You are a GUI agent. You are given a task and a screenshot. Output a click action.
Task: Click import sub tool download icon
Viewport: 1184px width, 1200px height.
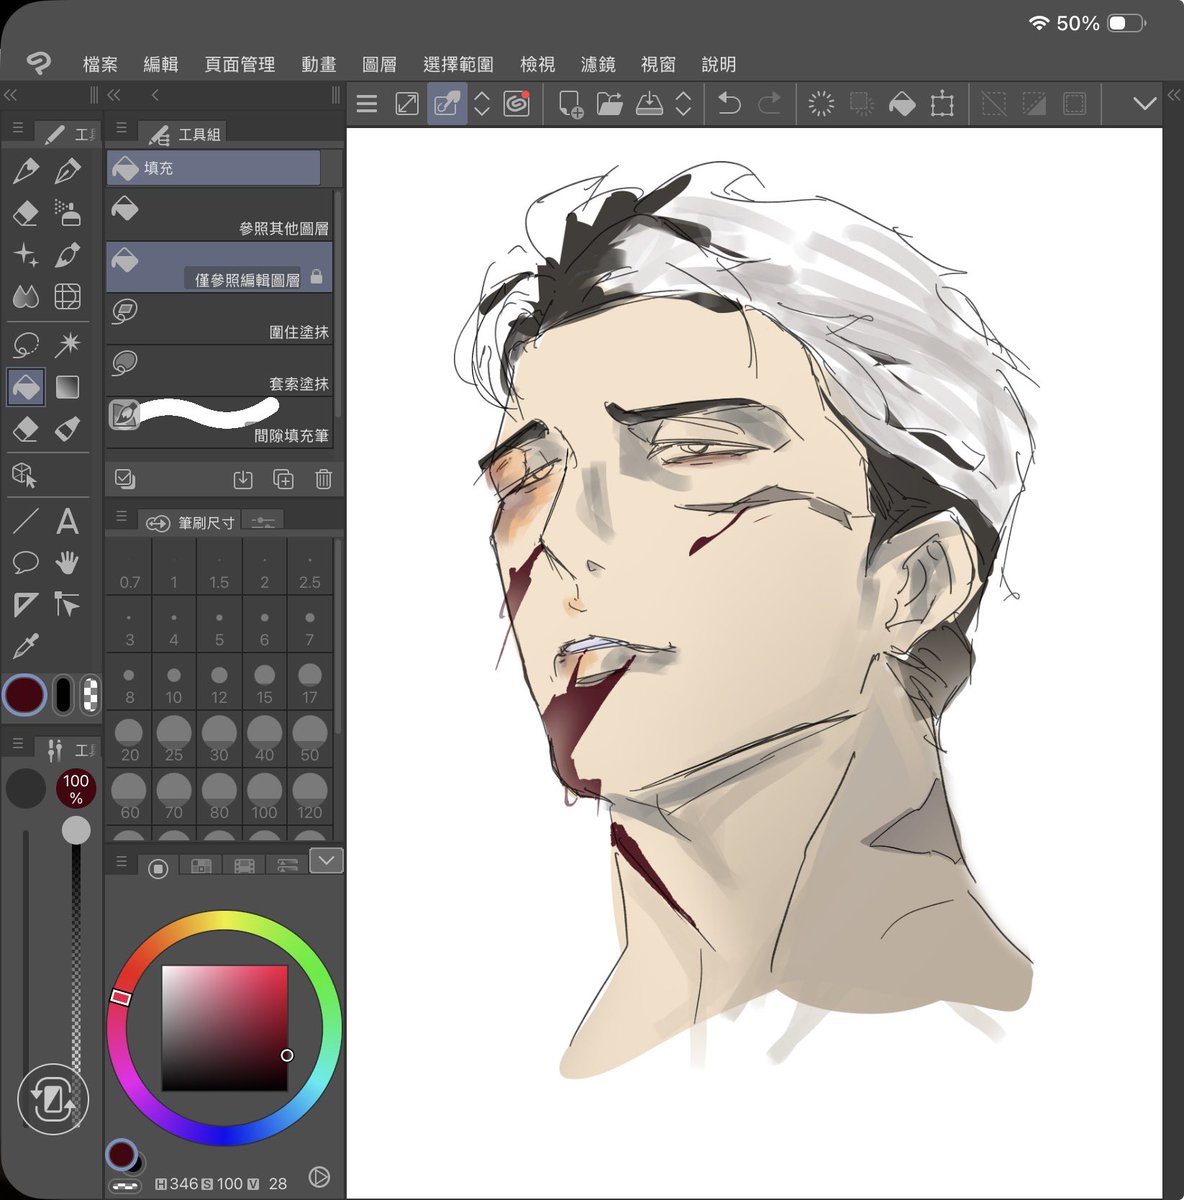(x=243, y=479)
